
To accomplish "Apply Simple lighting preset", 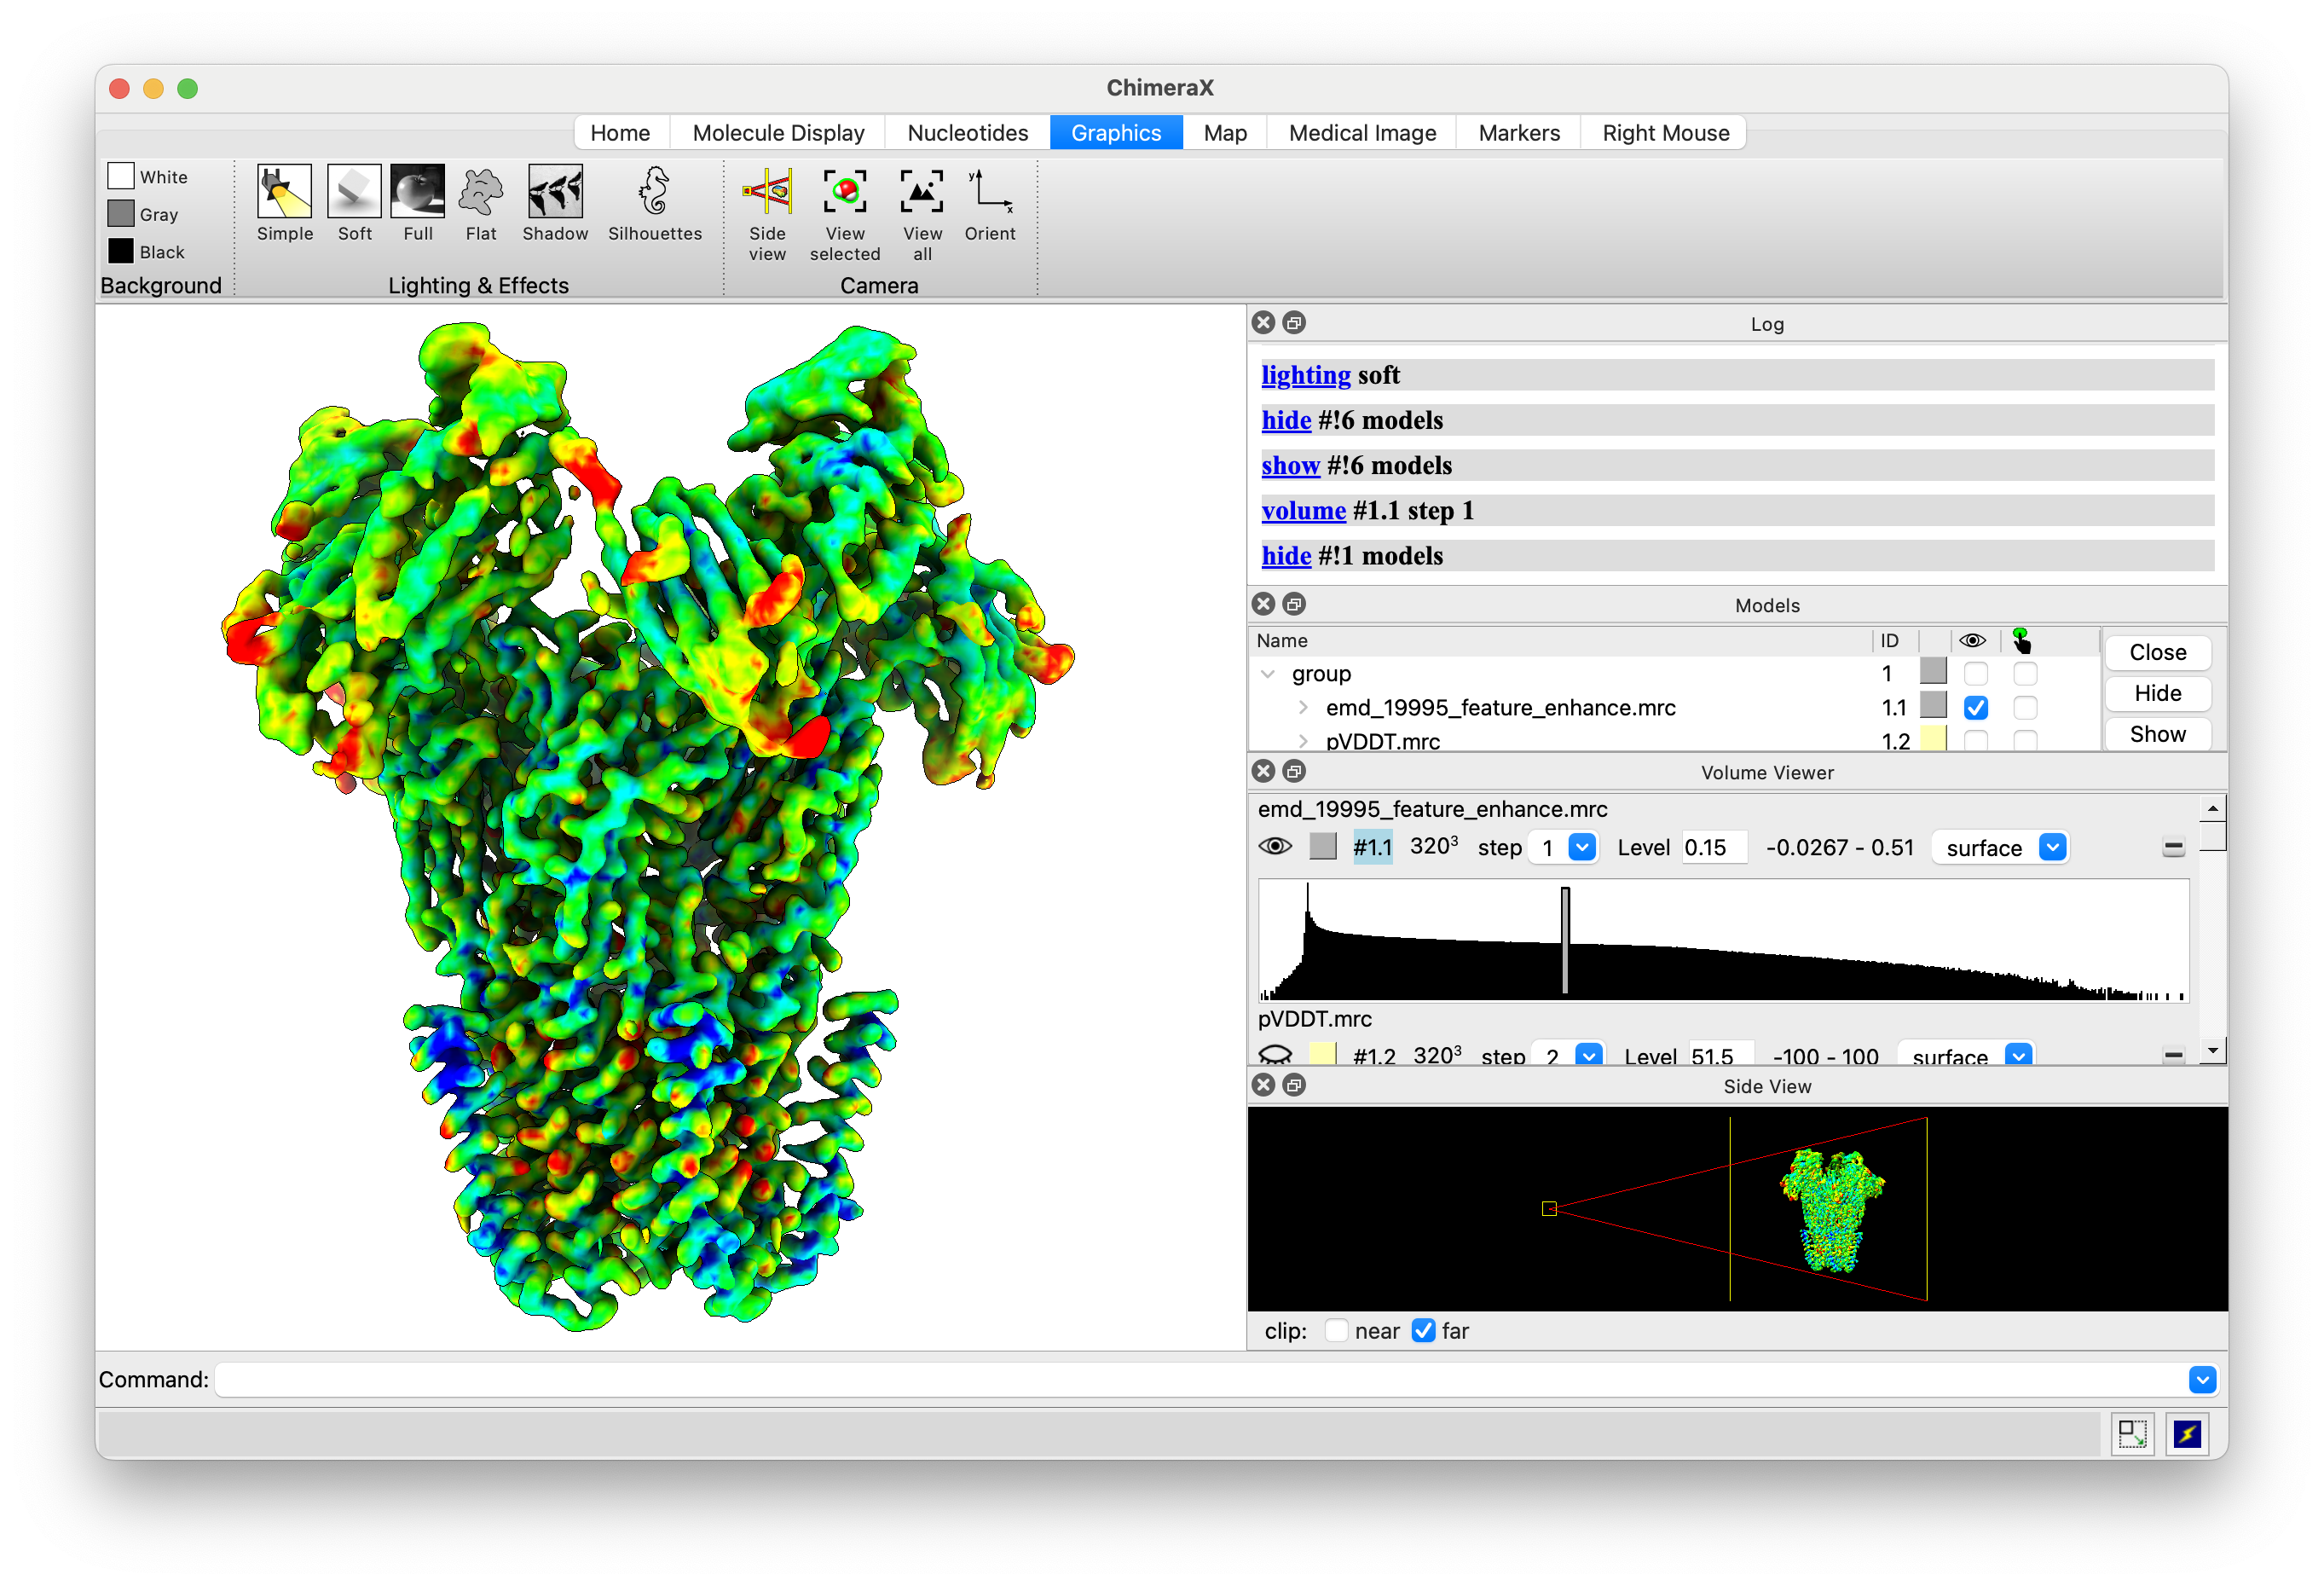I will click(285, 203).
